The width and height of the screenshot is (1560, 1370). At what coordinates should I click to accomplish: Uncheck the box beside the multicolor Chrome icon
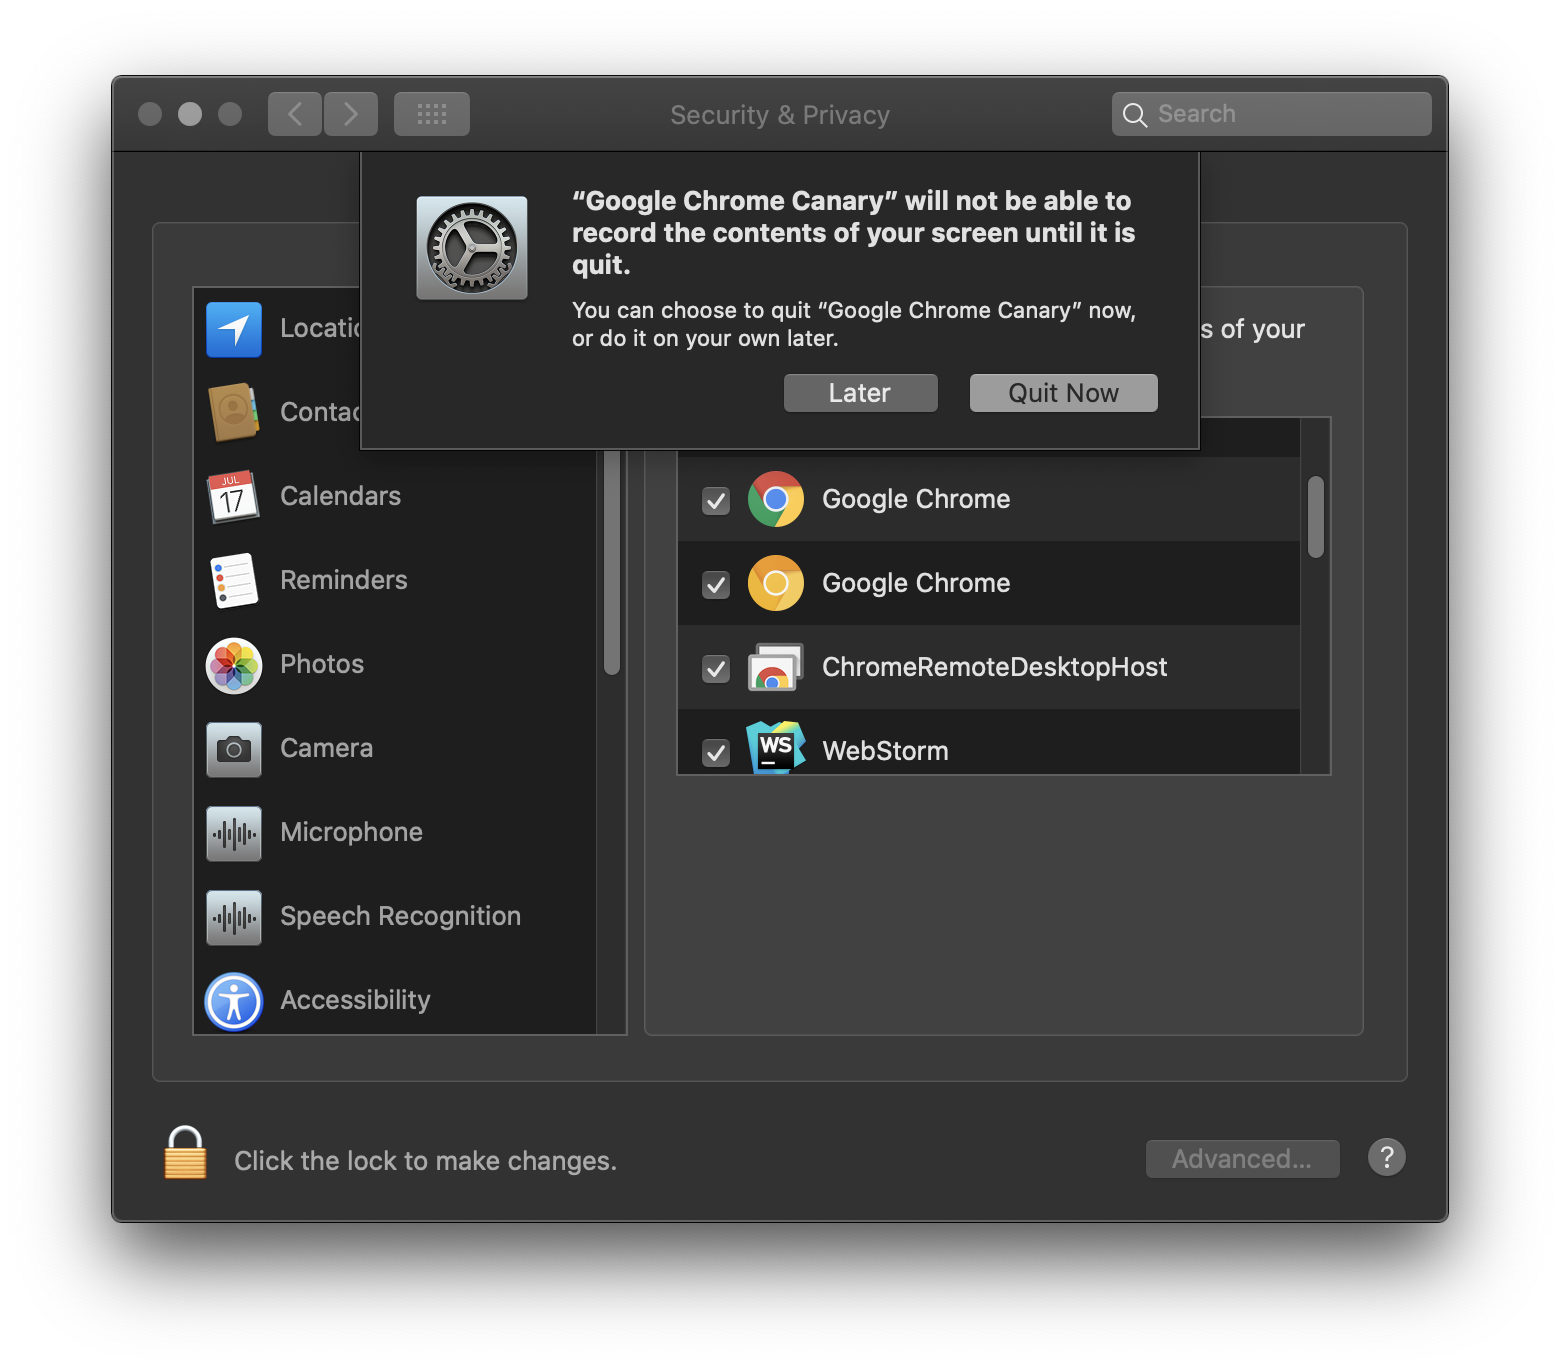pyautogui.click(x=716, y=500)
